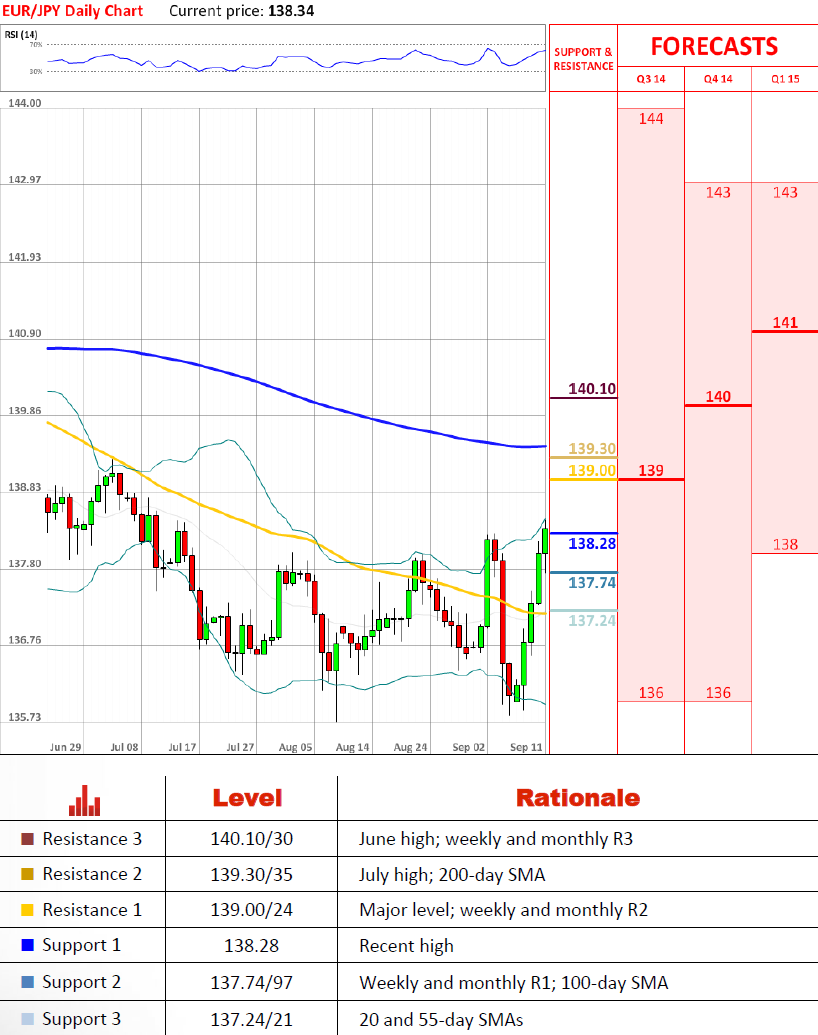
Task: Click the Resistance 1 yellow color swatch
Action: point(27,910)
